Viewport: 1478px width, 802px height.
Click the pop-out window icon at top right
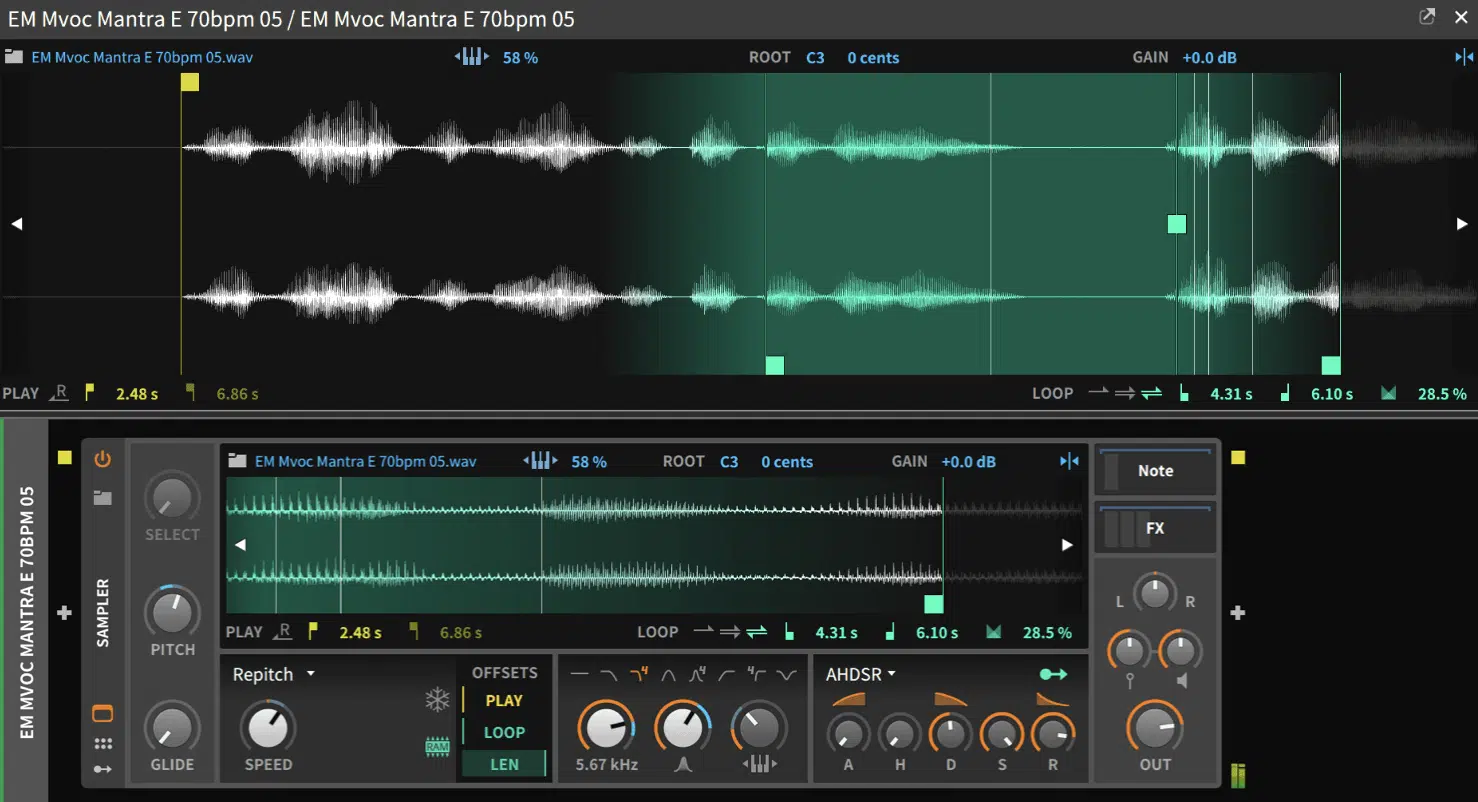pyautogui.click(x=1427, y=17)
